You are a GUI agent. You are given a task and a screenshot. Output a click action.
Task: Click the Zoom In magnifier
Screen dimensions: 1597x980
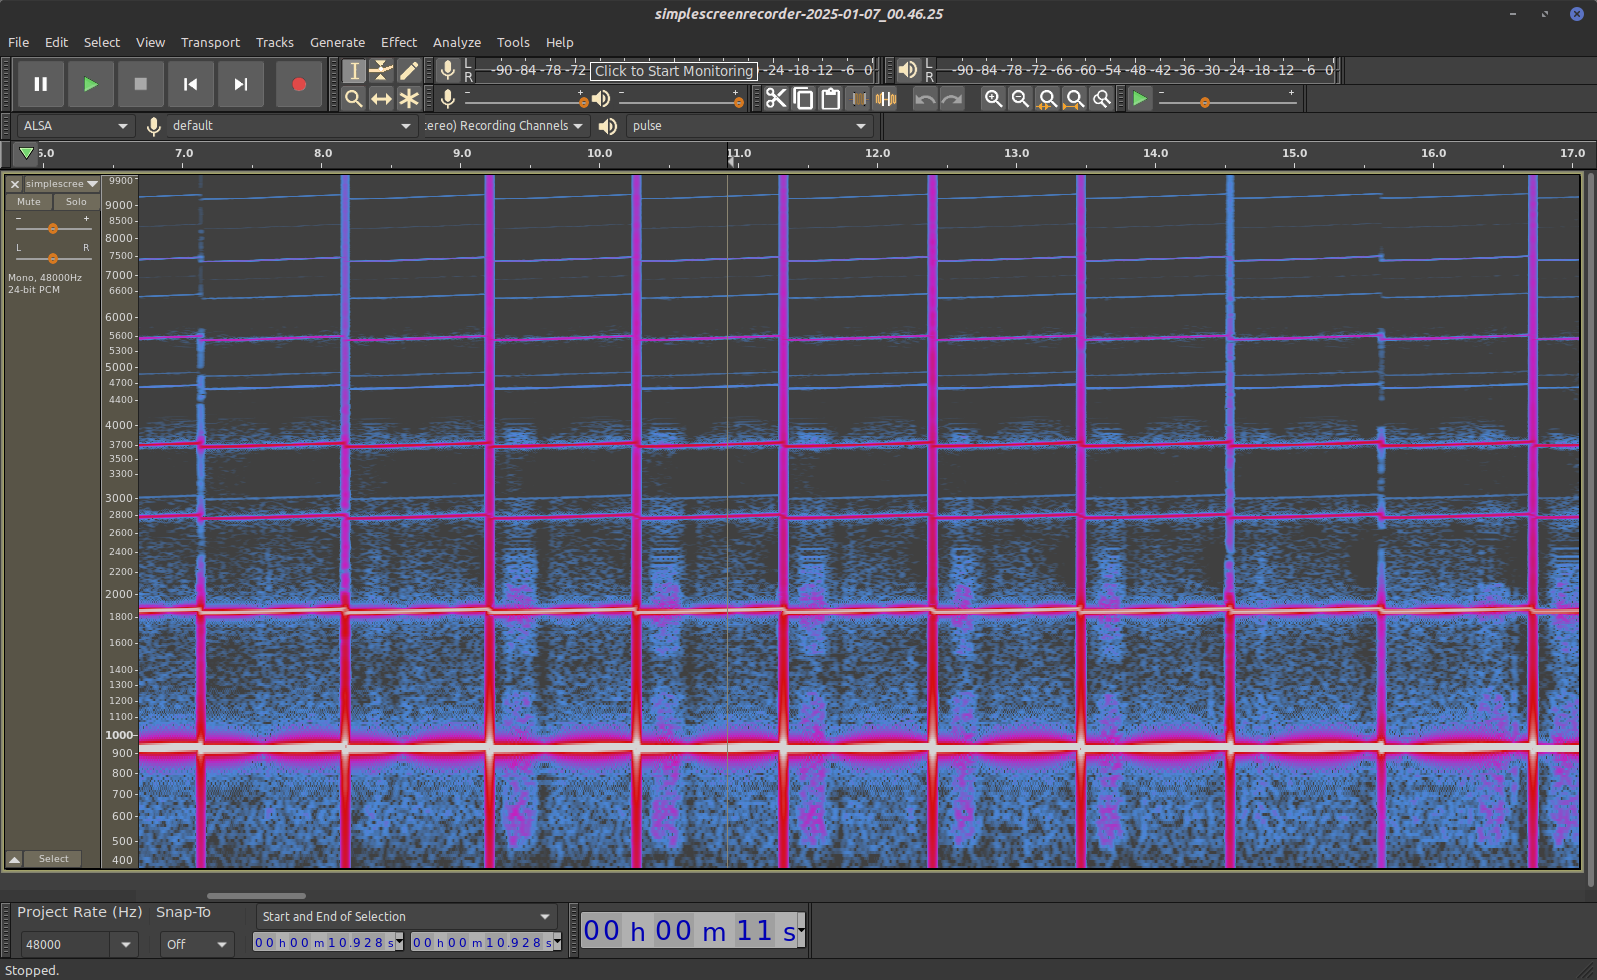click(993, 98)
